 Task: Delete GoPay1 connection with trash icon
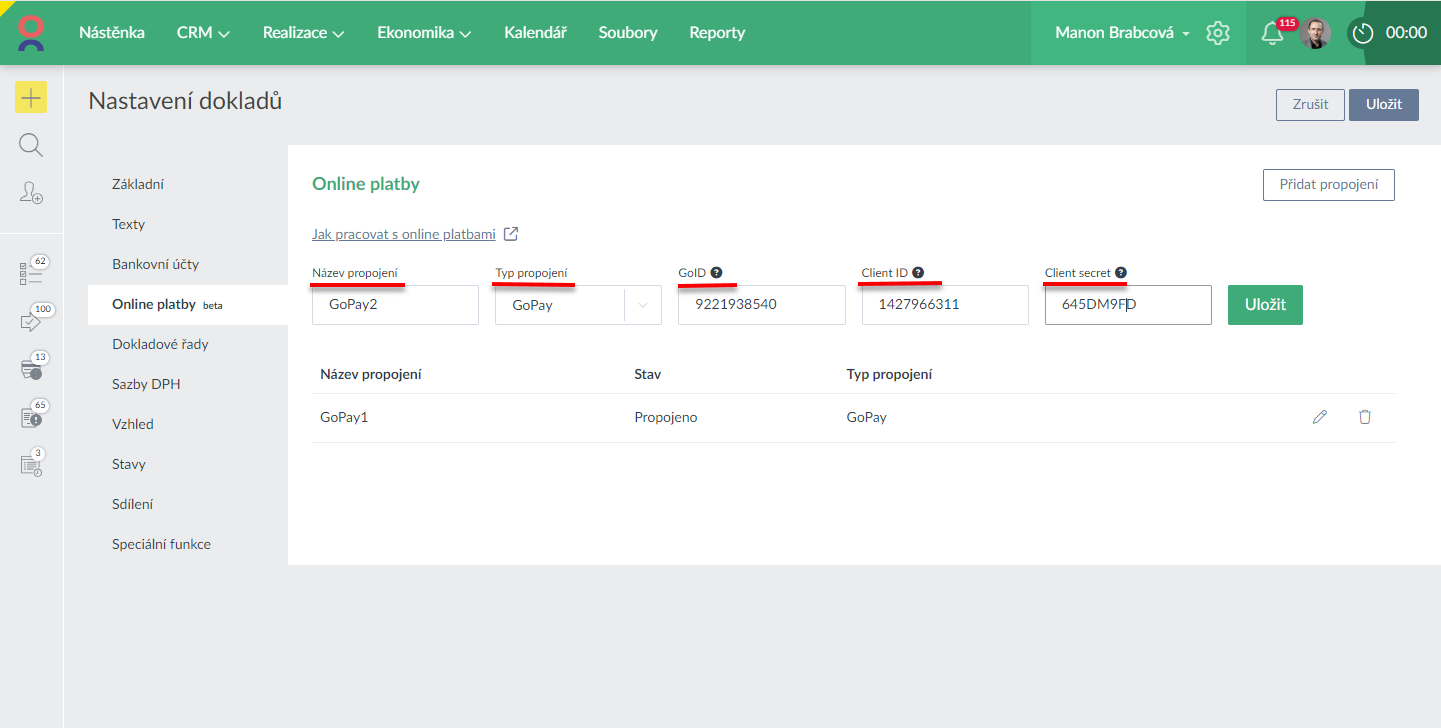click(x=1364, y=417)
